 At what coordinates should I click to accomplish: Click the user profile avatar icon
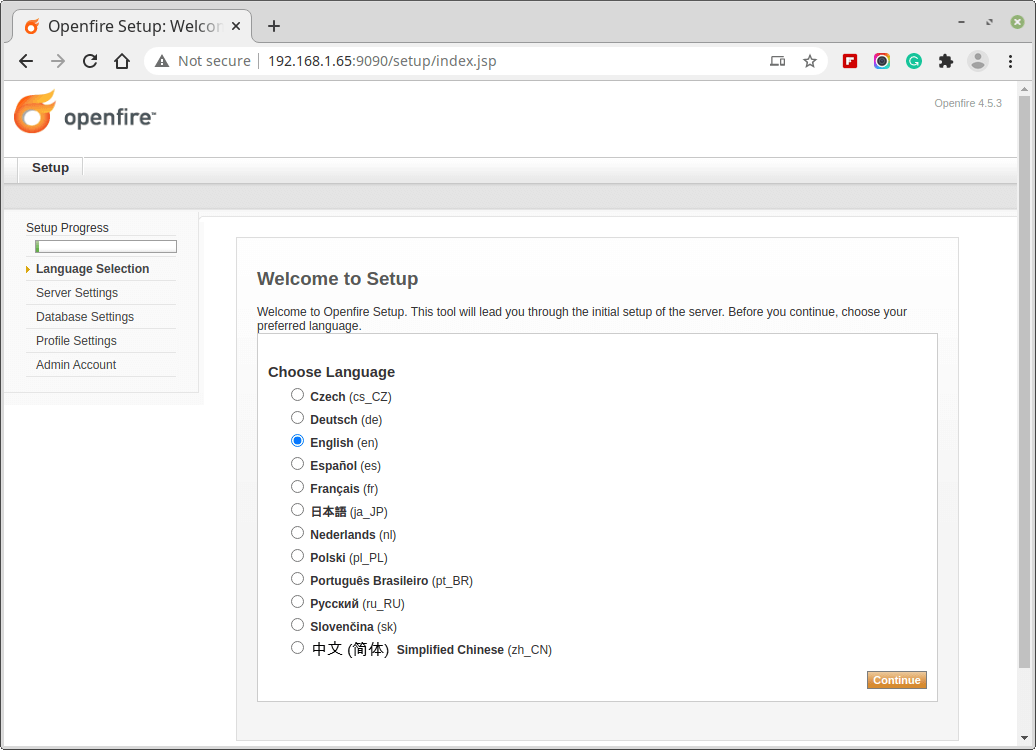(978, 61)
